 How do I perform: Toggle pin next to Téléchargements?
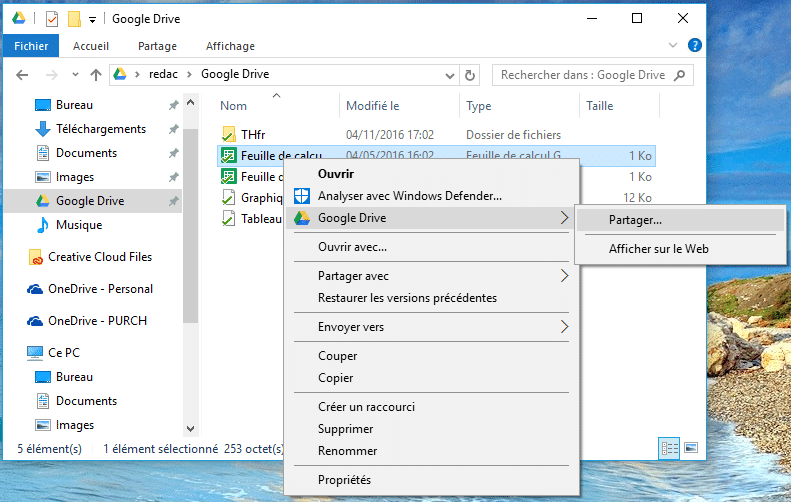[174, 129]
